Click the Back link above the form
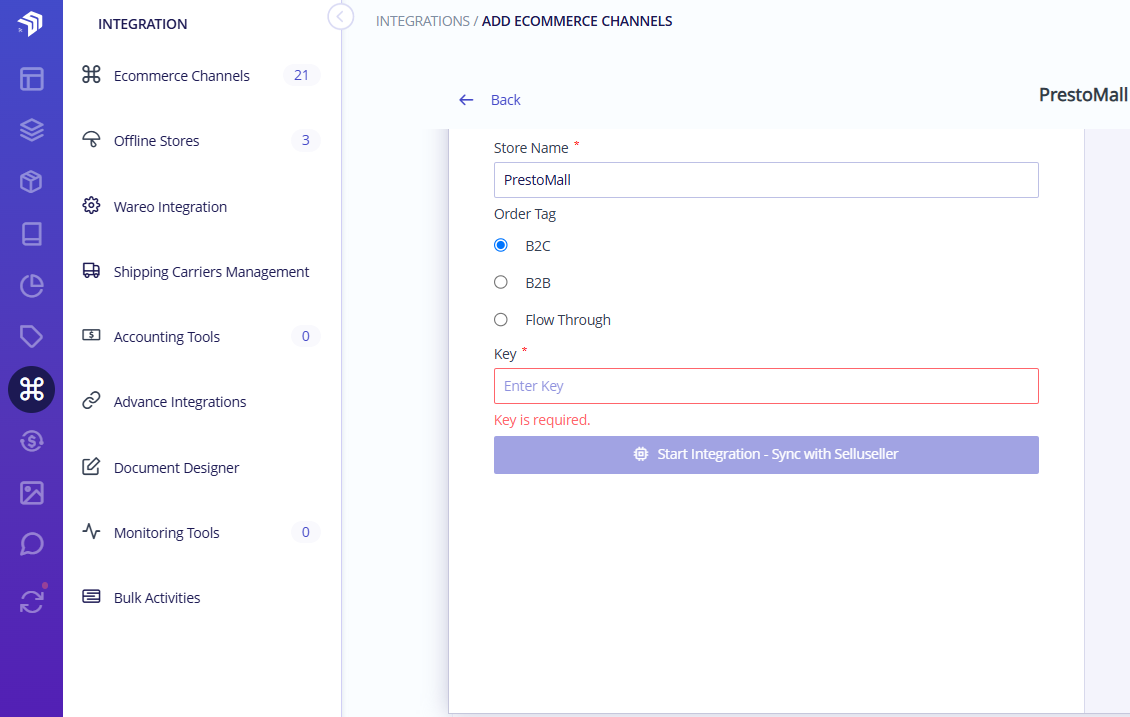The width and height of the screenshot is (1130, 717). [x=505, y=100]
